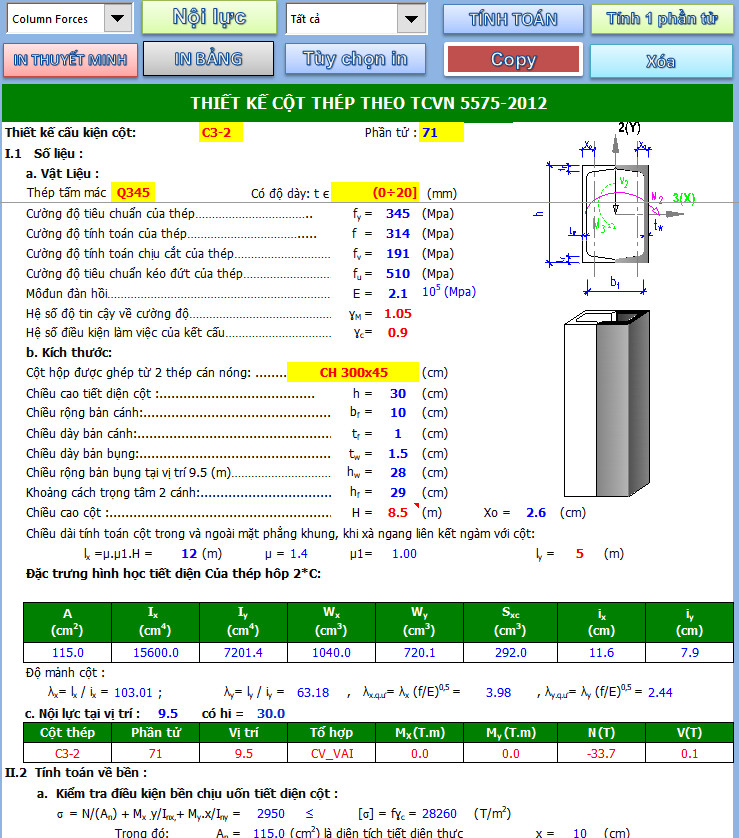Viewport: 739px width, 838px height.
Task: Select slenderness λy value '63.18'
Action: tap(313, 693)
